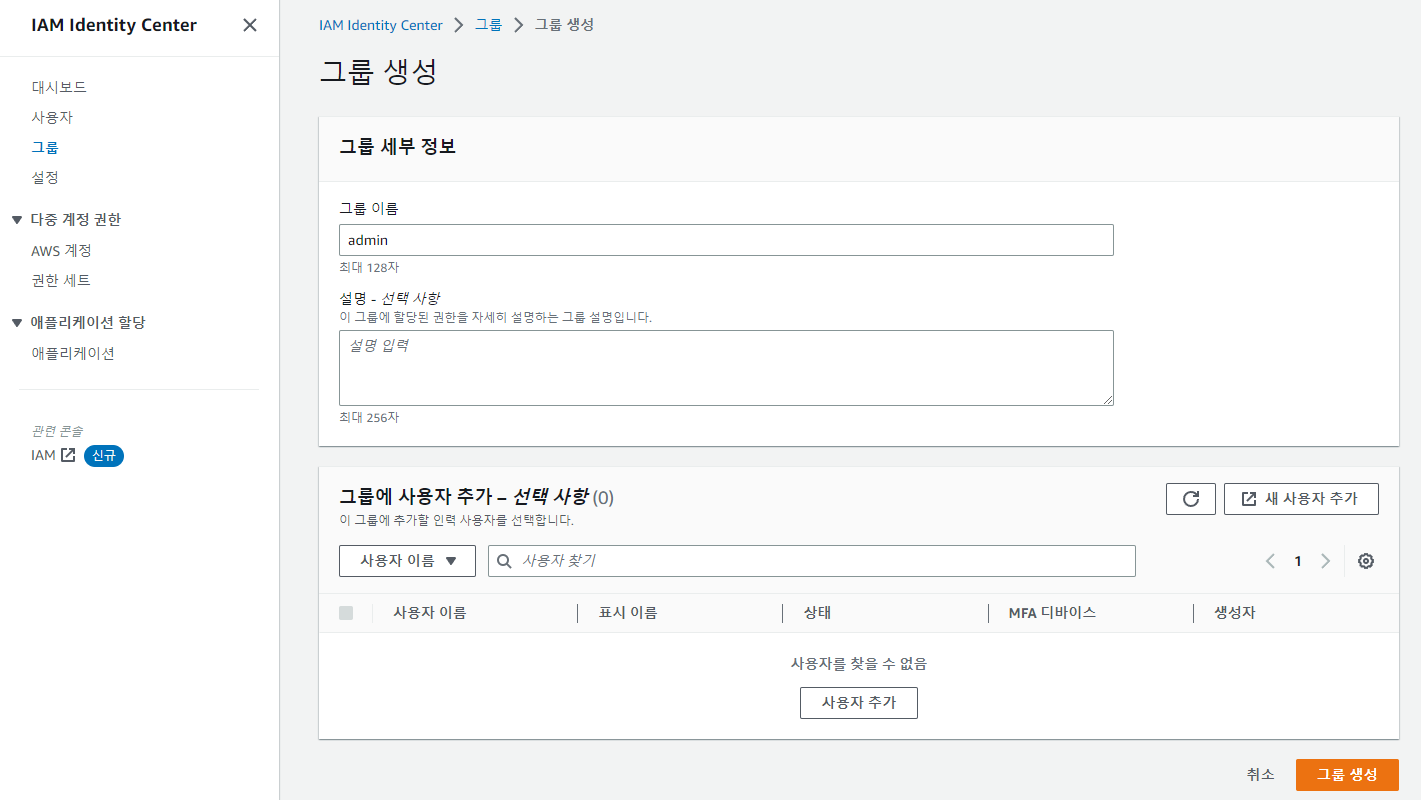
Task: Select 그룹 in the sidebar
Action: coord(45,147)
